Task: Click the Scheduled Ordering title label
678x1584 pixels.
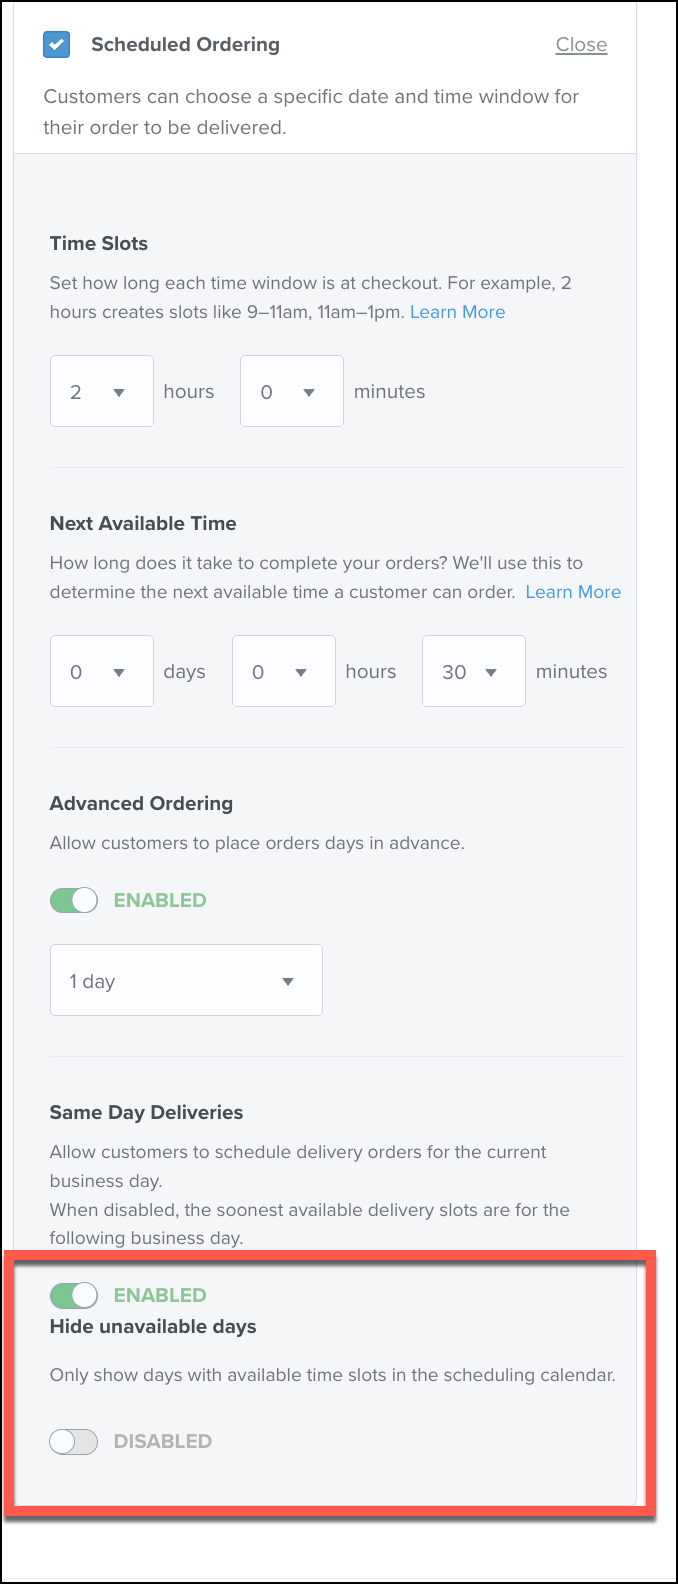Action: point(185,45)
